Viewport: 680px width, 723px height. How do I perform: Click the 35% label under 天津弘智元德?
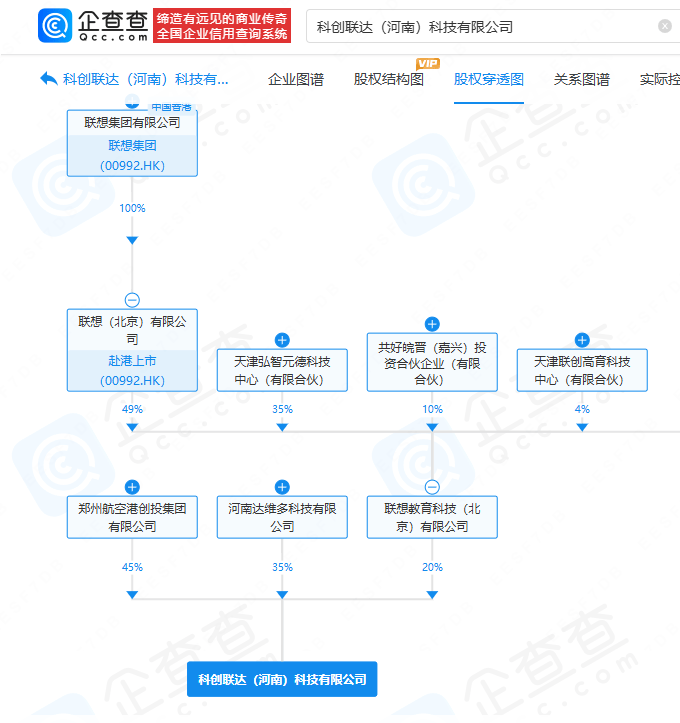[282, 409]
